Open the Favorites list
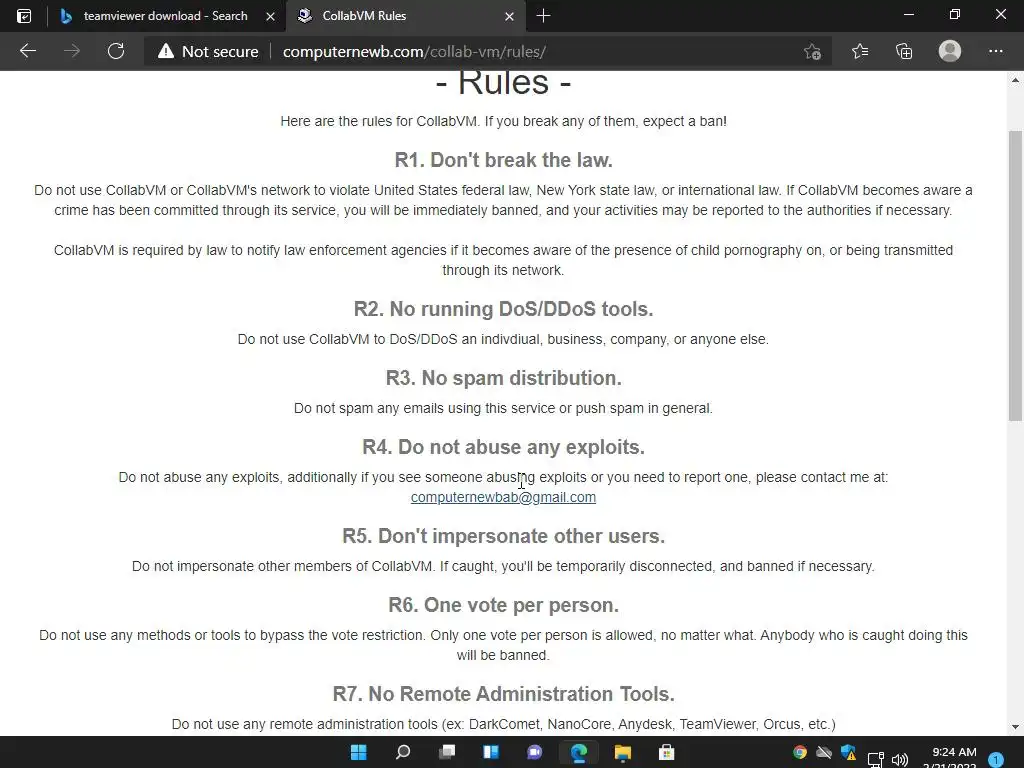1024x768 pixels. pyautogui.click(x=860, y=51)
